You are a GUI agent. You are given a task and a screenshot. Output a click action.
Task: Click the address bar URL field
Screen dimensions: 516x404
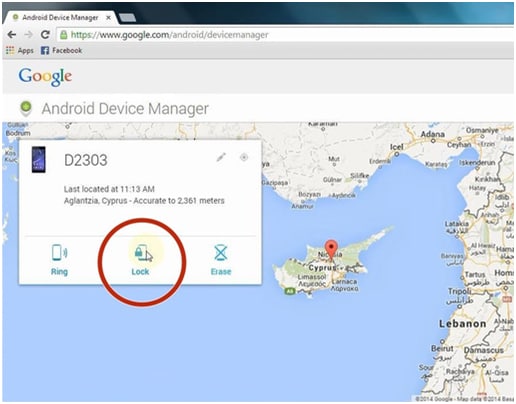[285, 35]
